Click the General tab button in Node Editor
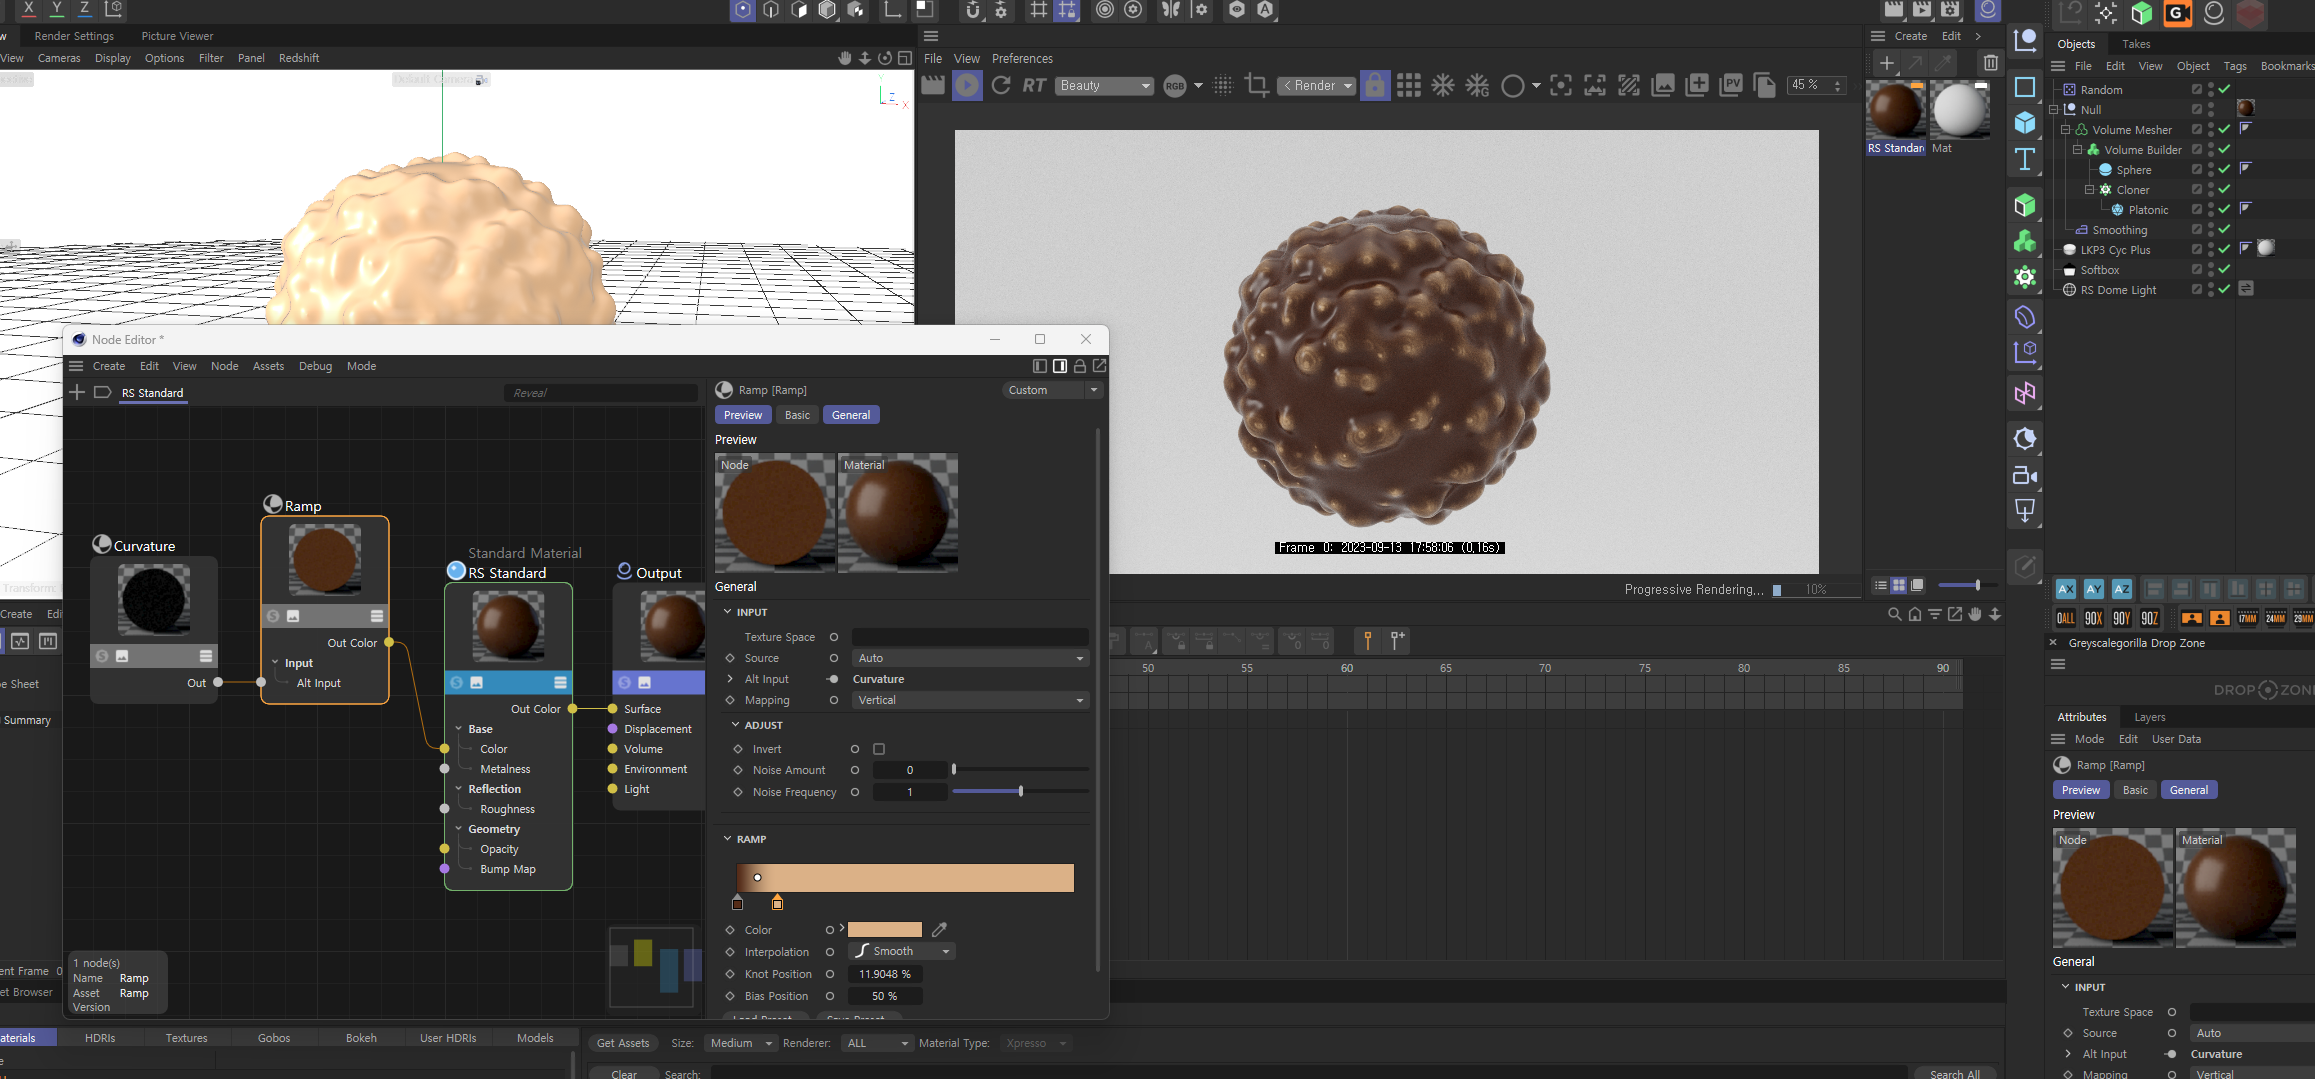The height and width of the screenshot is (1079, 2315). click(851, 415)
